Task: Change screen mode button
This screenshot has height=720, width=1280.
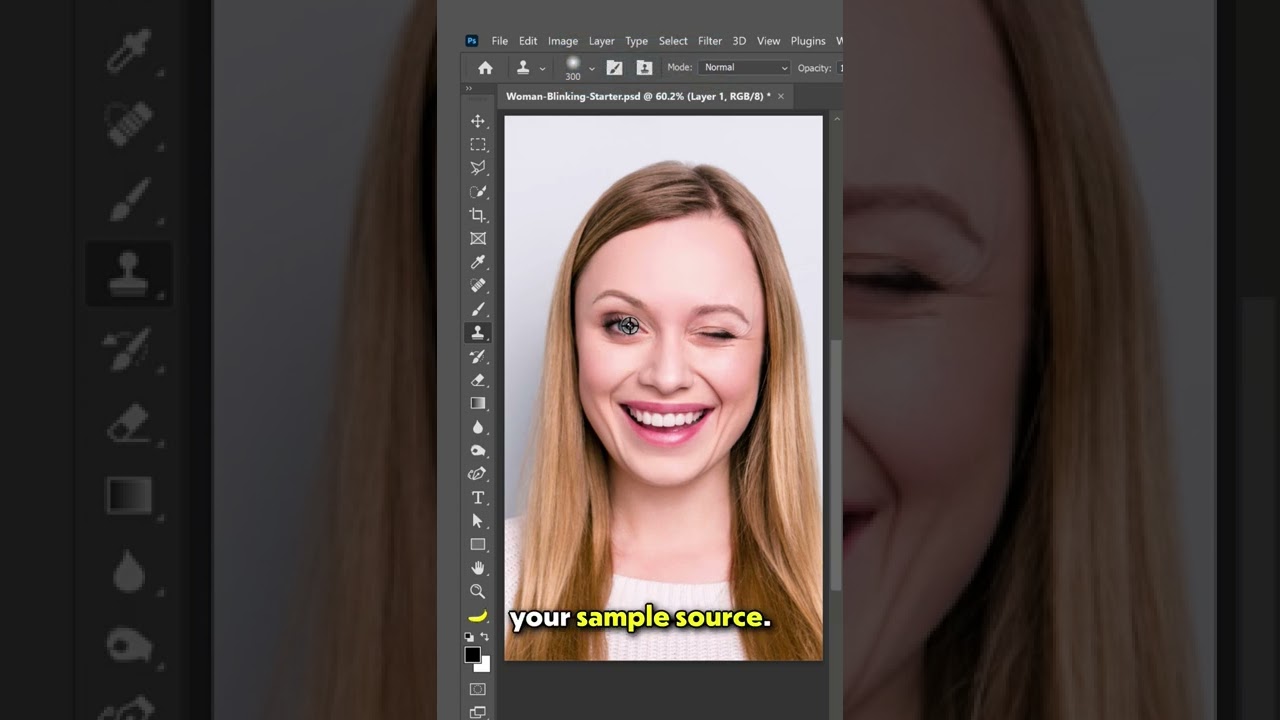Action: (x=478, y=712)
